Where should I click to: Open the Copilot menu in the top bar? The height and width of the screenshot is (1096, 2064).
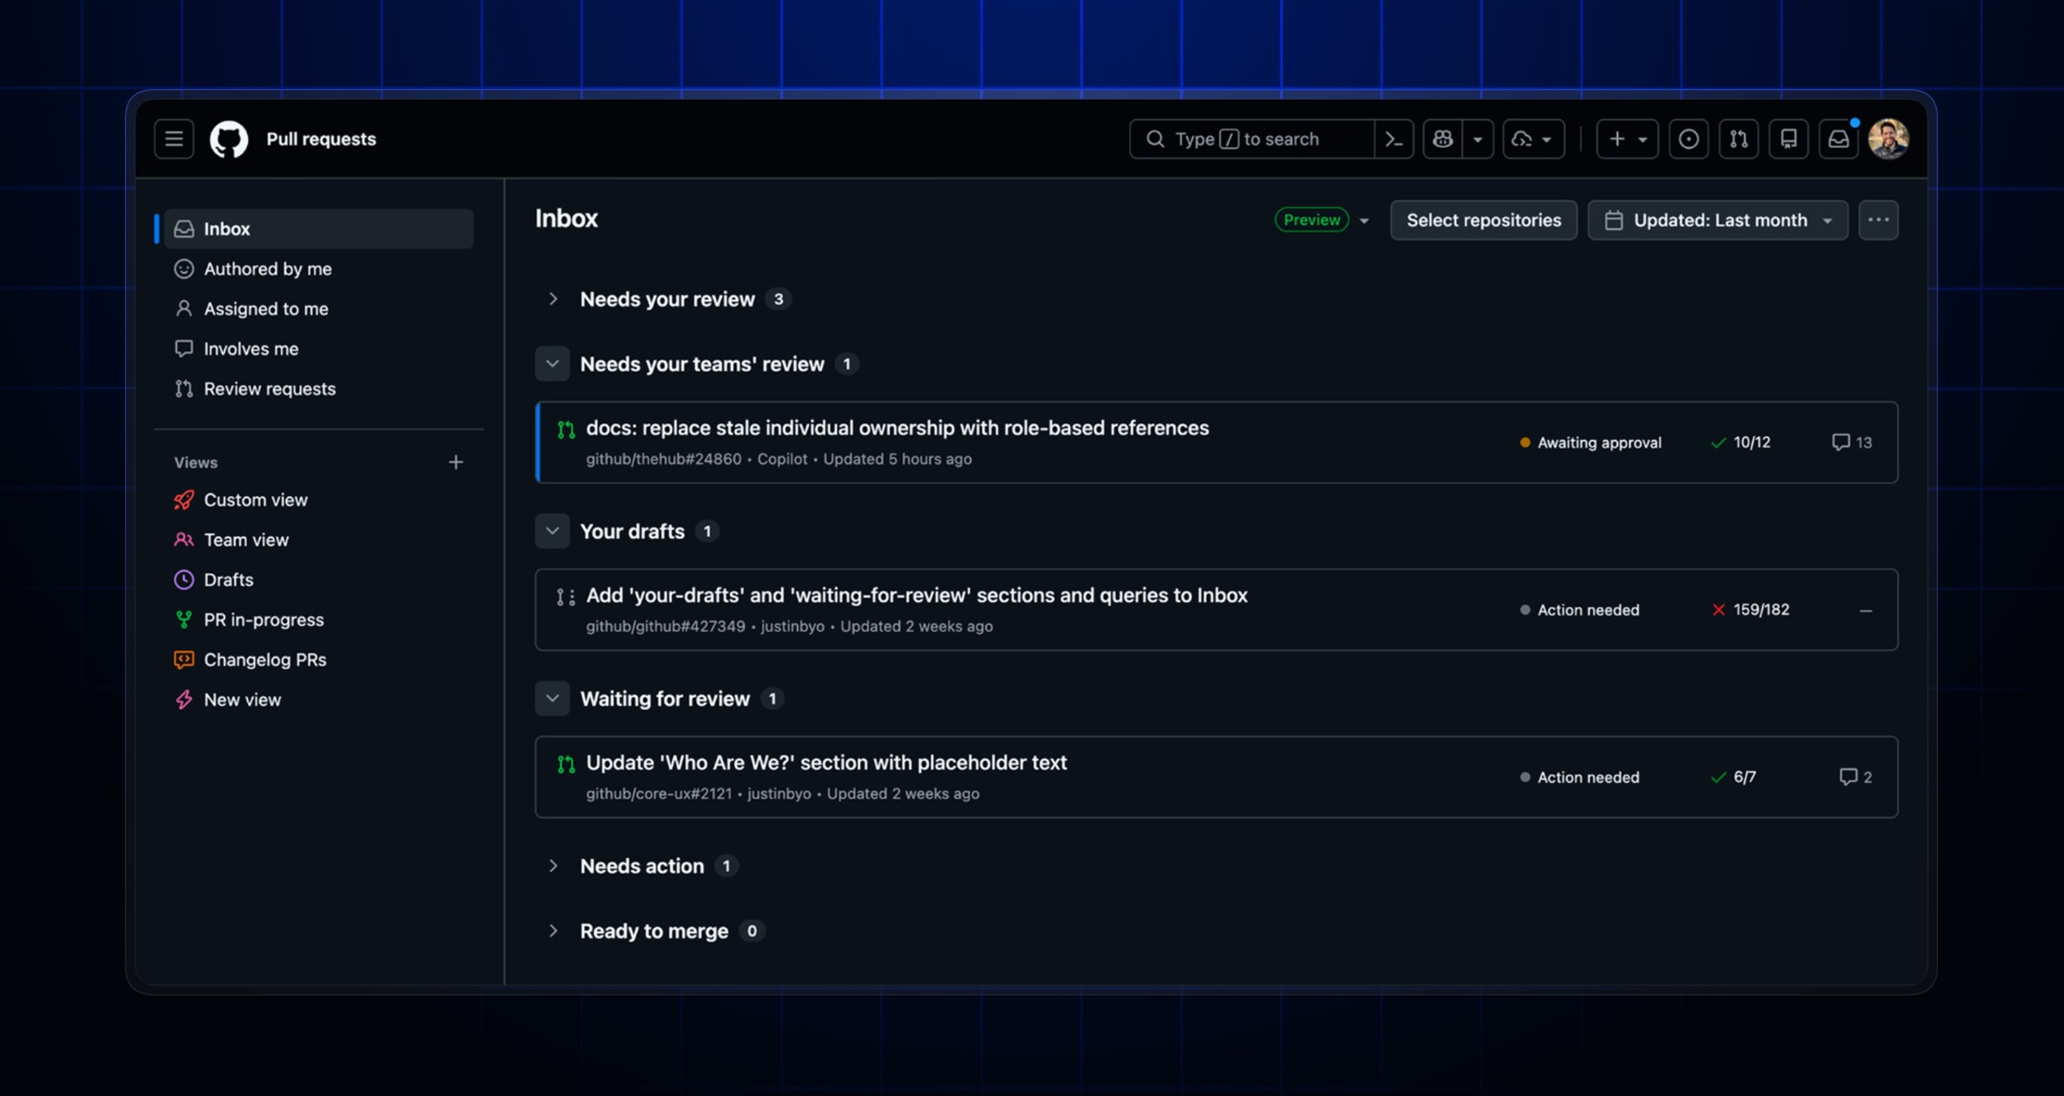[1443, 139]
